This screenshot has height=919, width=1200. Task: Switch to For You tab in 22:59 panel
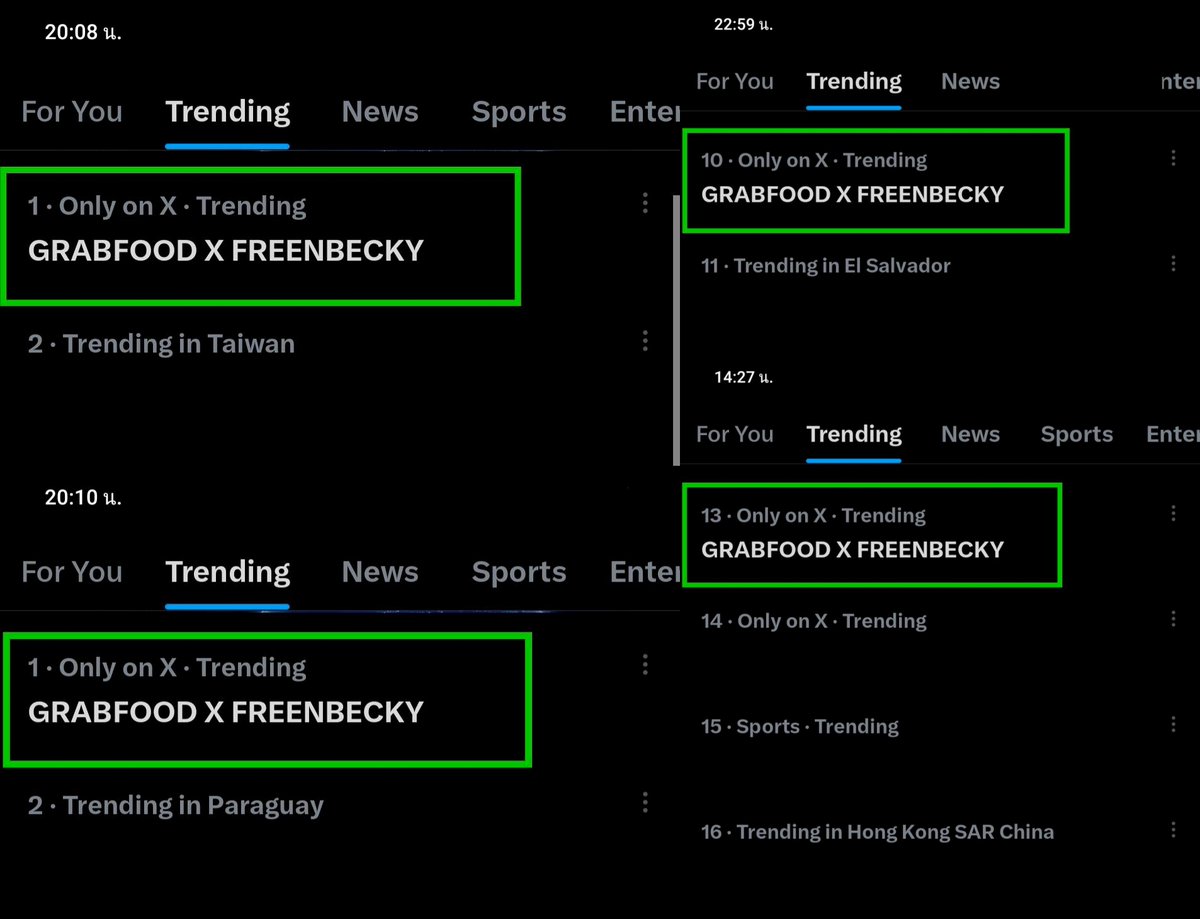pos(735,82)
